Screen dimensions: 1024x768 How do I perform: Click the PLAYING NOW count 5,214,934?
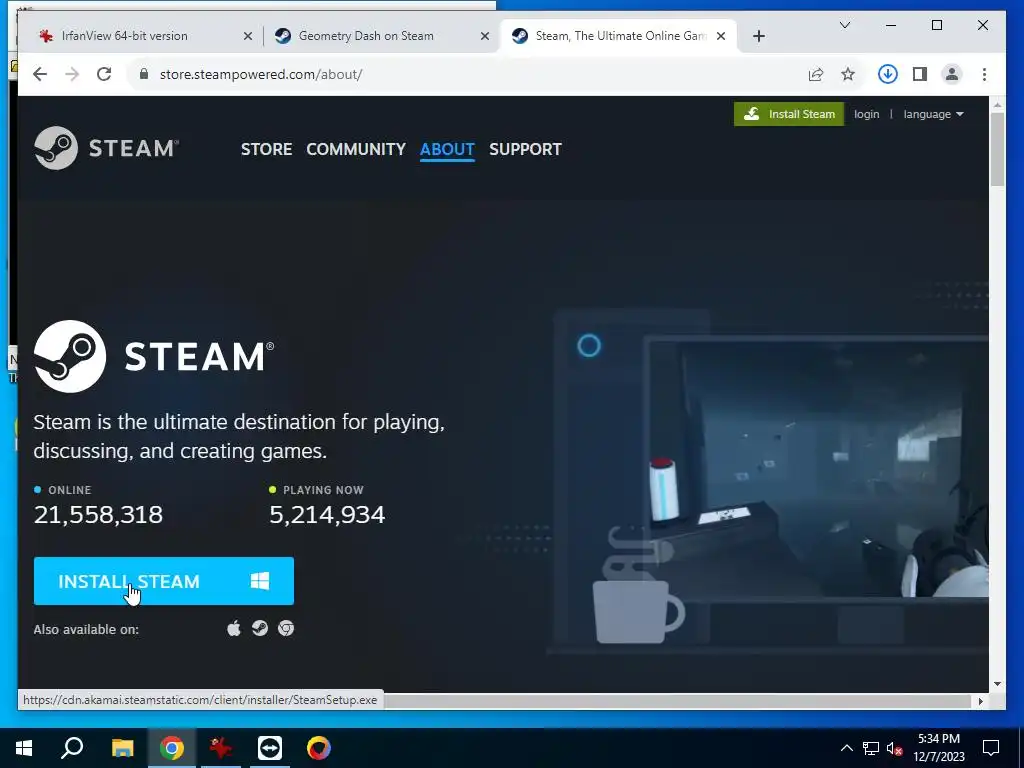(x=327, y=515)
